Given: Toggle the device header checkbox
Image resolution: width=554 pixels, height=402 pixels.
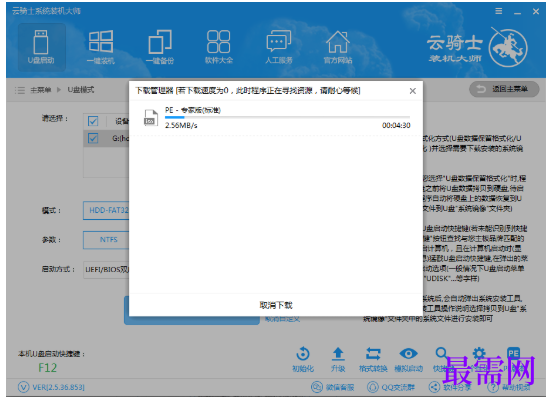Looking at the screenshot, I should pos(93,122).
